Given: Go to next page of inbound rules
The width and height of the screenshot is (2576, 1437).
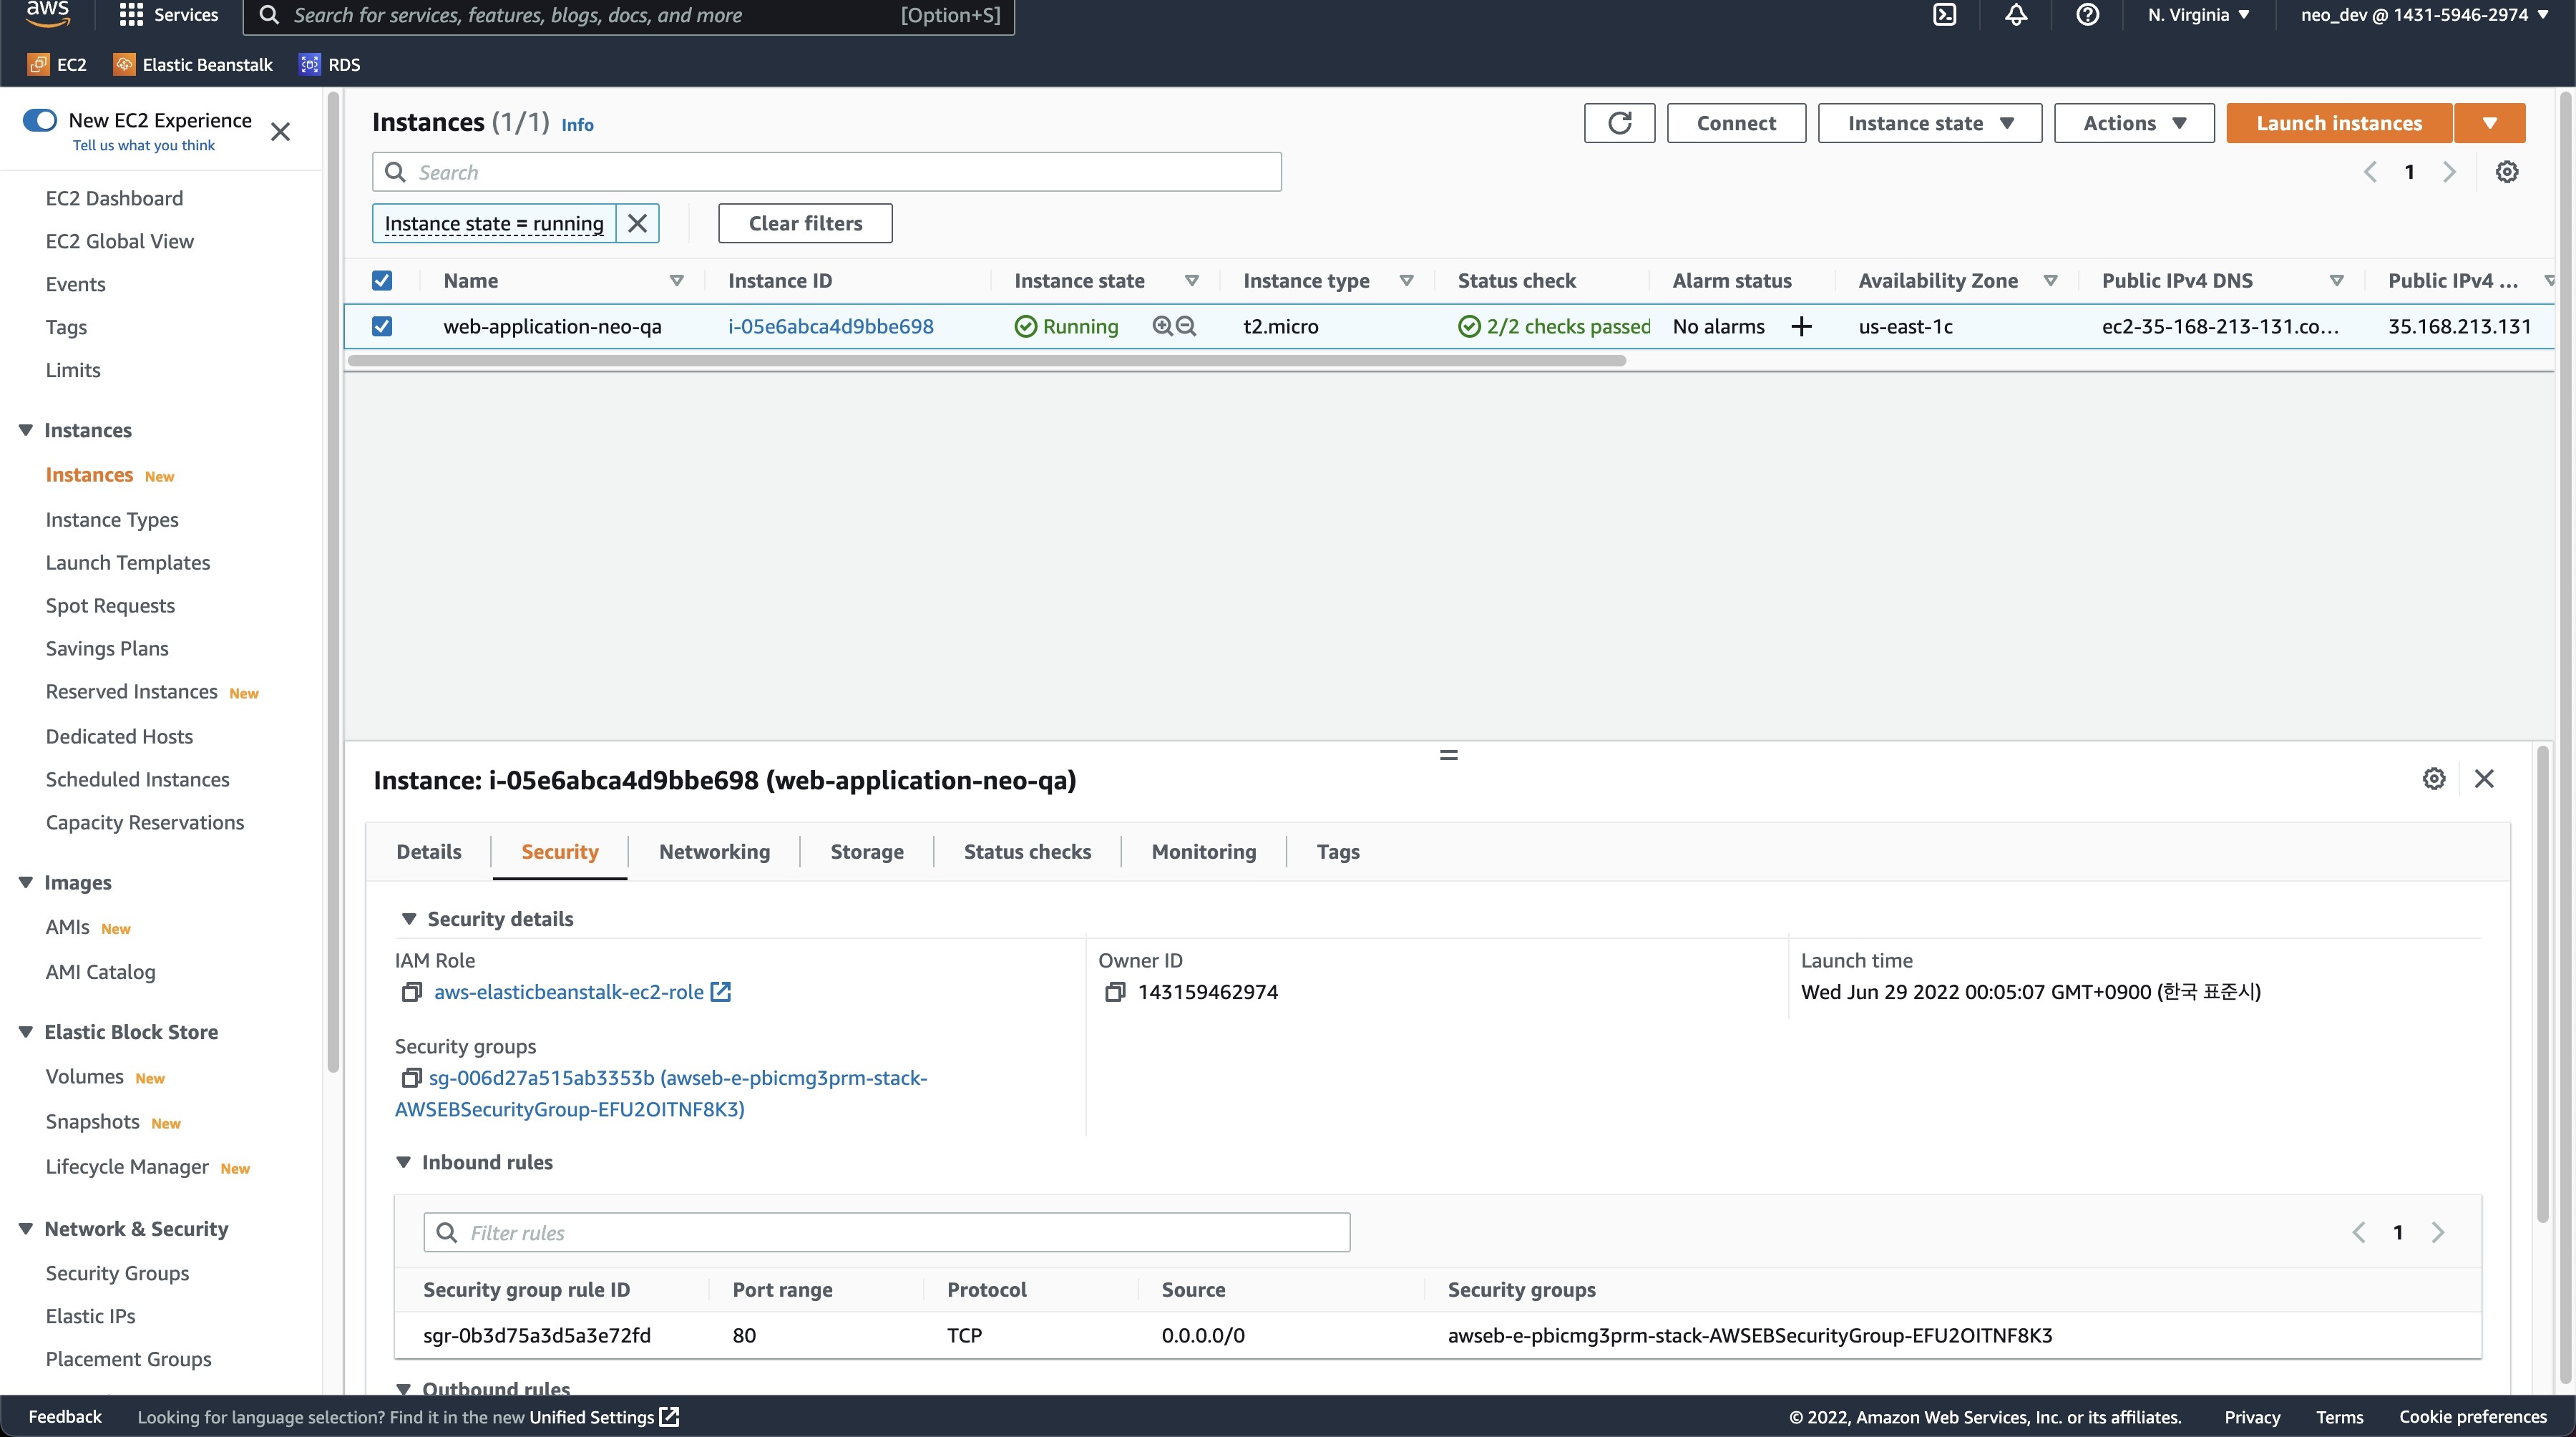Looking at the screenshot, I should (x=2438, y=1232).
